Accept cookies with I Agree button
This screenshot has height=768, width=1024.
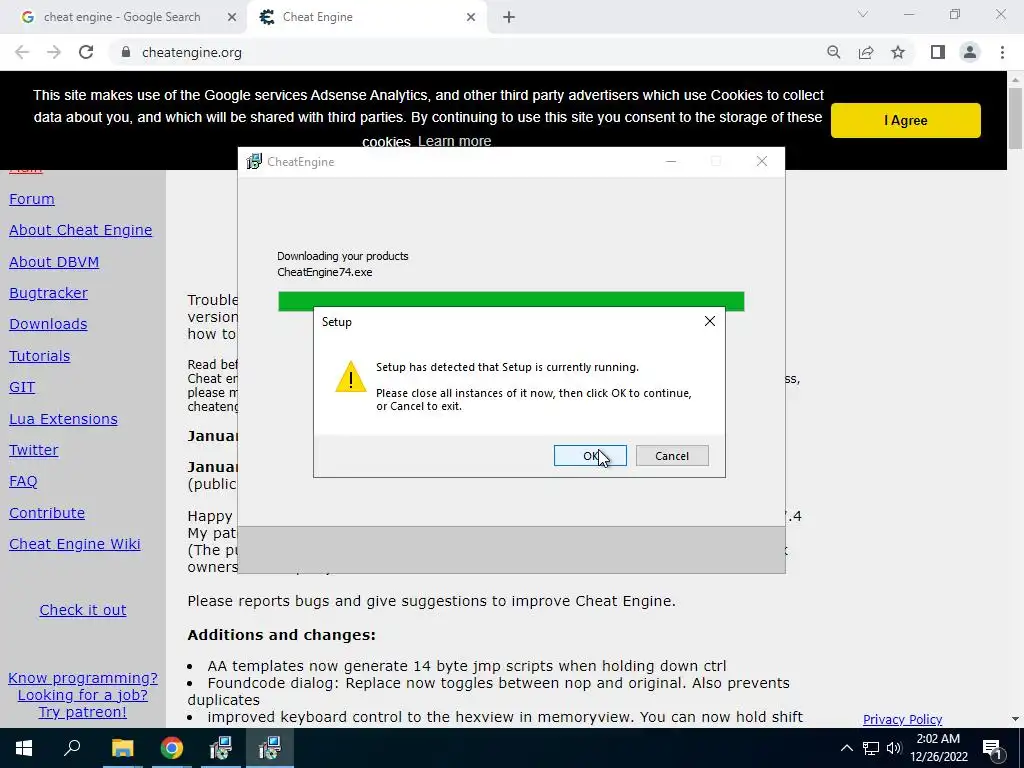click(905, 120)
